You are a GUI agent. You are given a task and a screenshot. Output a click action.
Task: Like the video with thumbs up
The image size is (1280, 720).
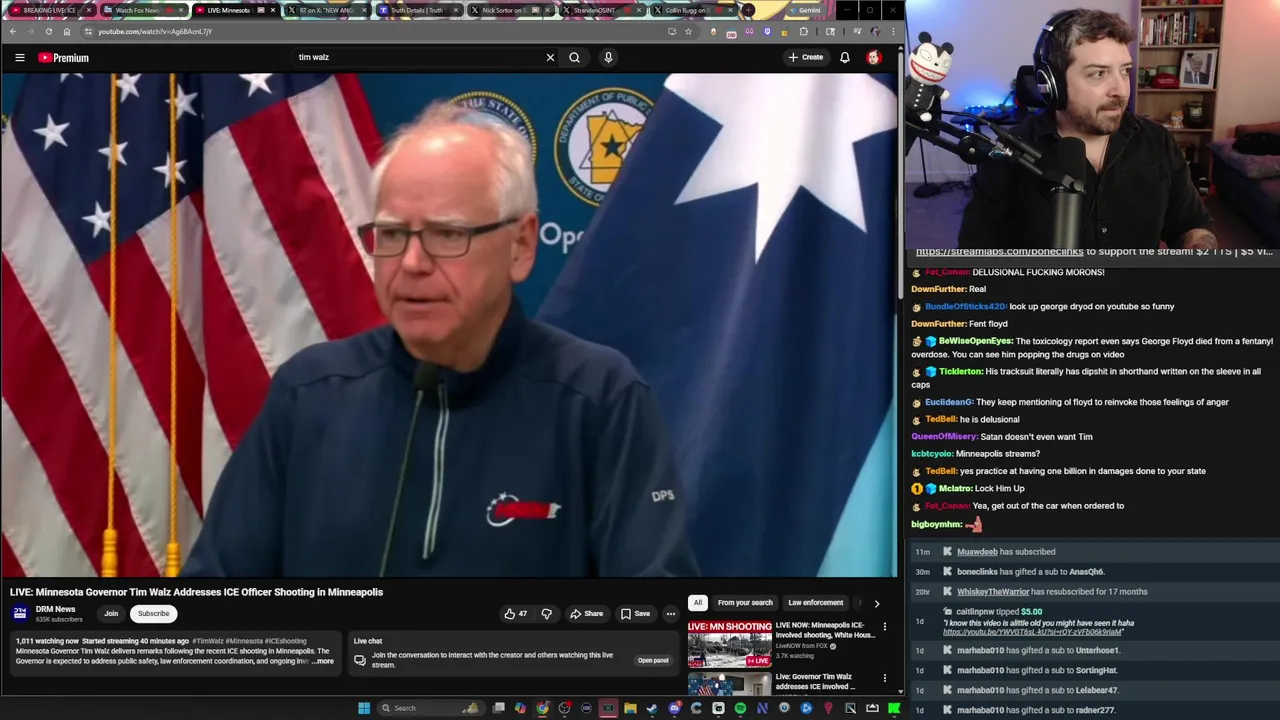516,614
